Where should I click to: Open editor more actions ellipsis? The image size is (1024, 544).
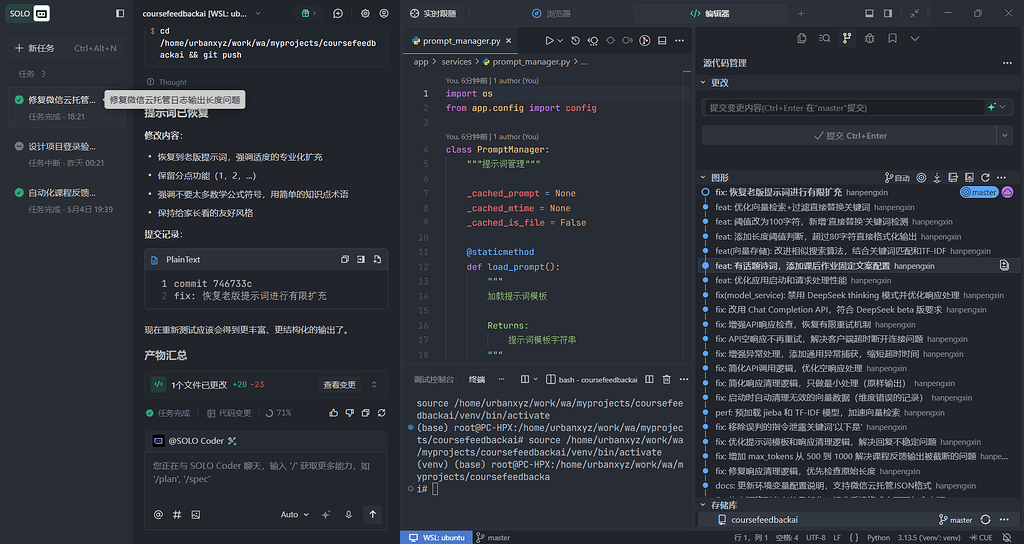pyautogui.click(x=680, y=40)
